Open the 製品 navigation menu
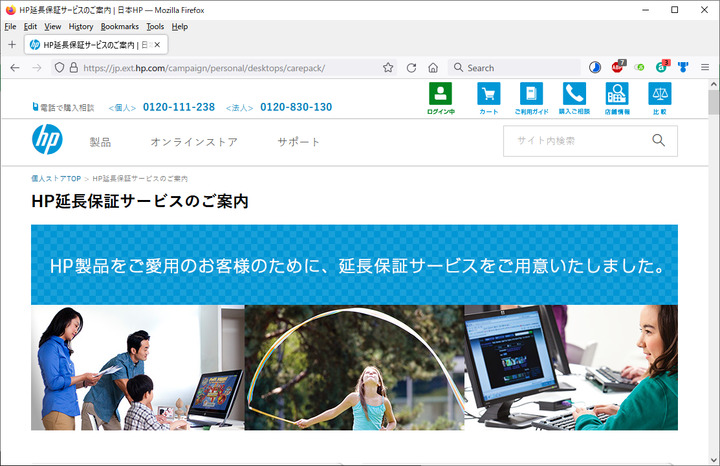Image resolution: width=720 pixels, height=466 pixels. [x=100, y=142]
